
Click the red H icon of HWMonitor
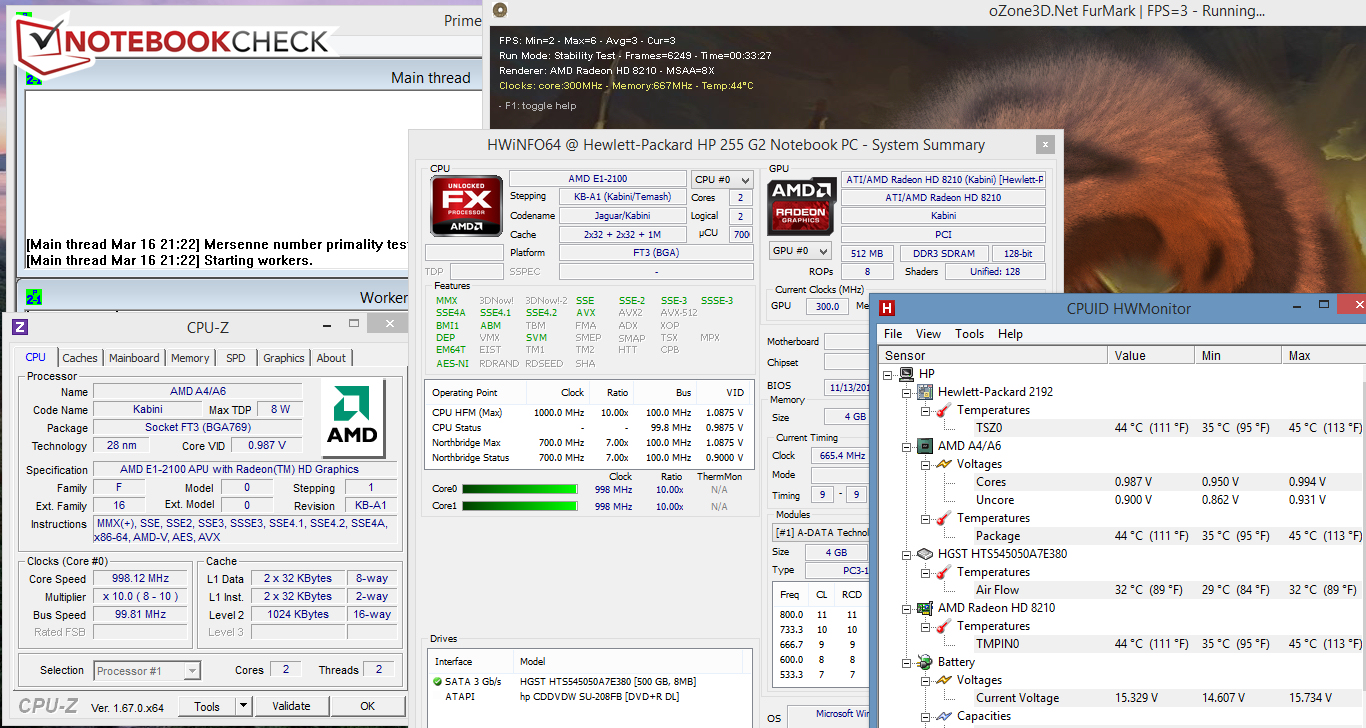pyautogui.click(x=886, y=308)
